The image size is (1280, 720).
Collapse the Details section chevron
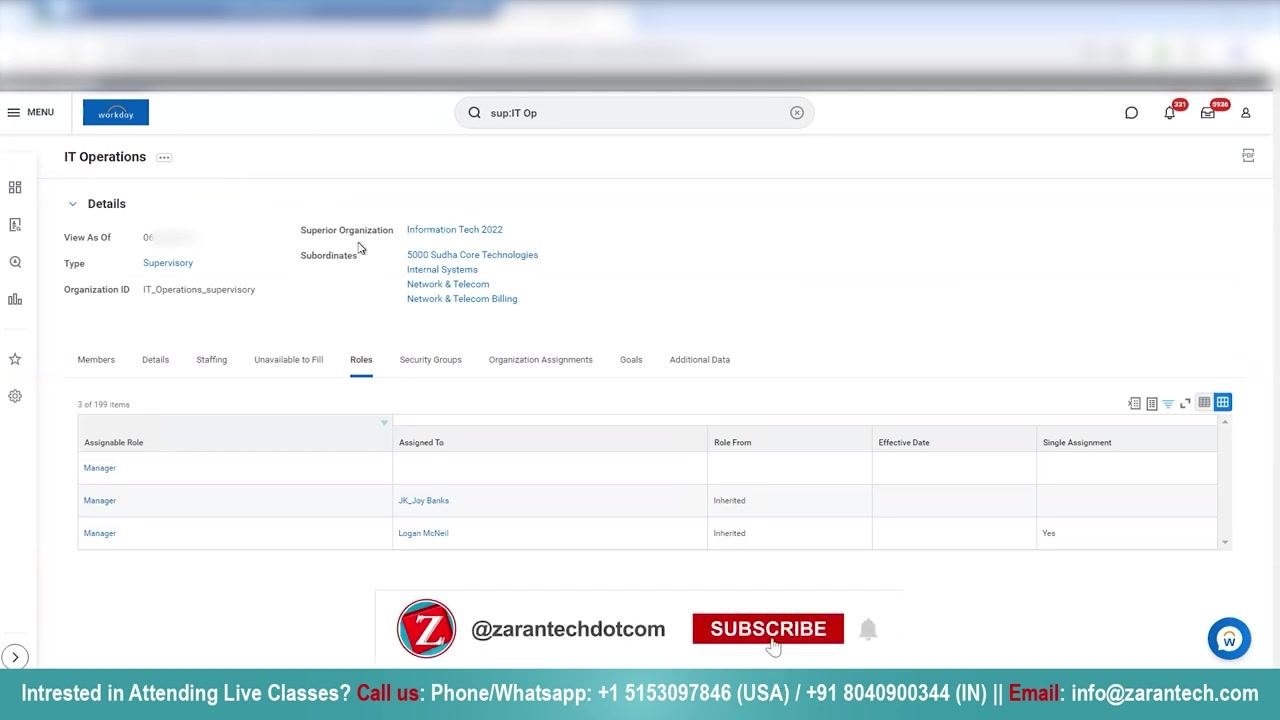pos(72,204)
